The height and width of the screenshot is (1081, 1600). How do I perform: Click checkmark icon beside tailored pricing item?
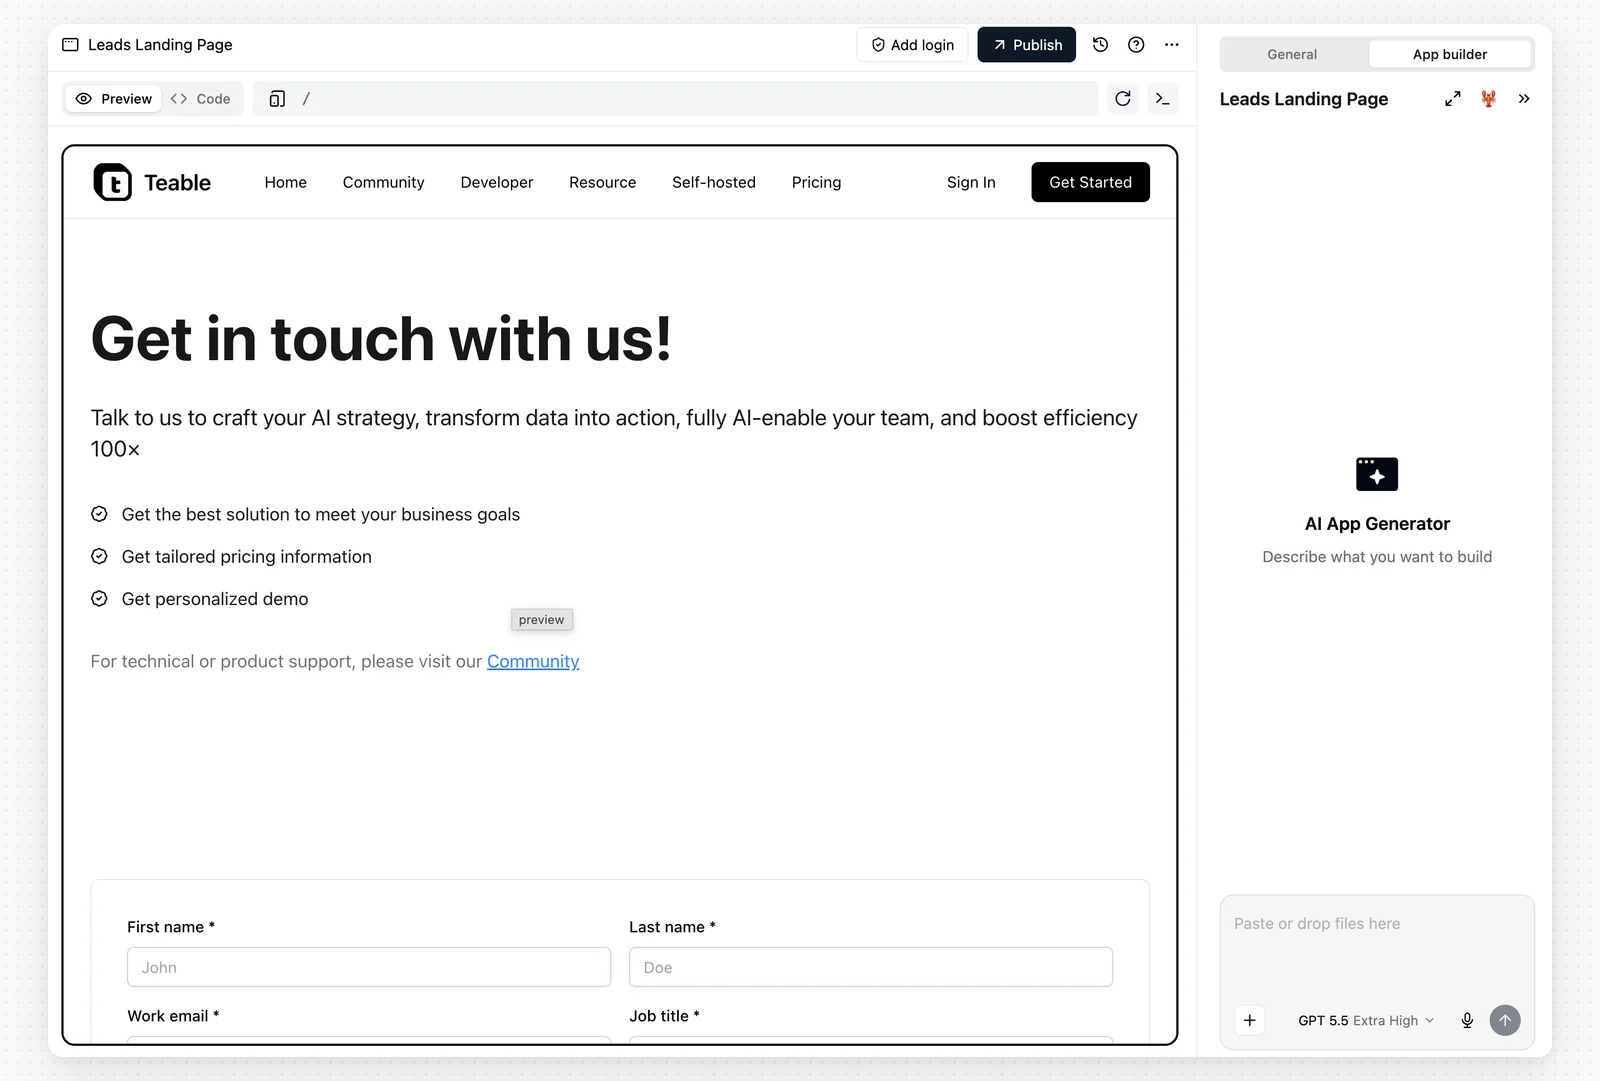pos(99,556)
